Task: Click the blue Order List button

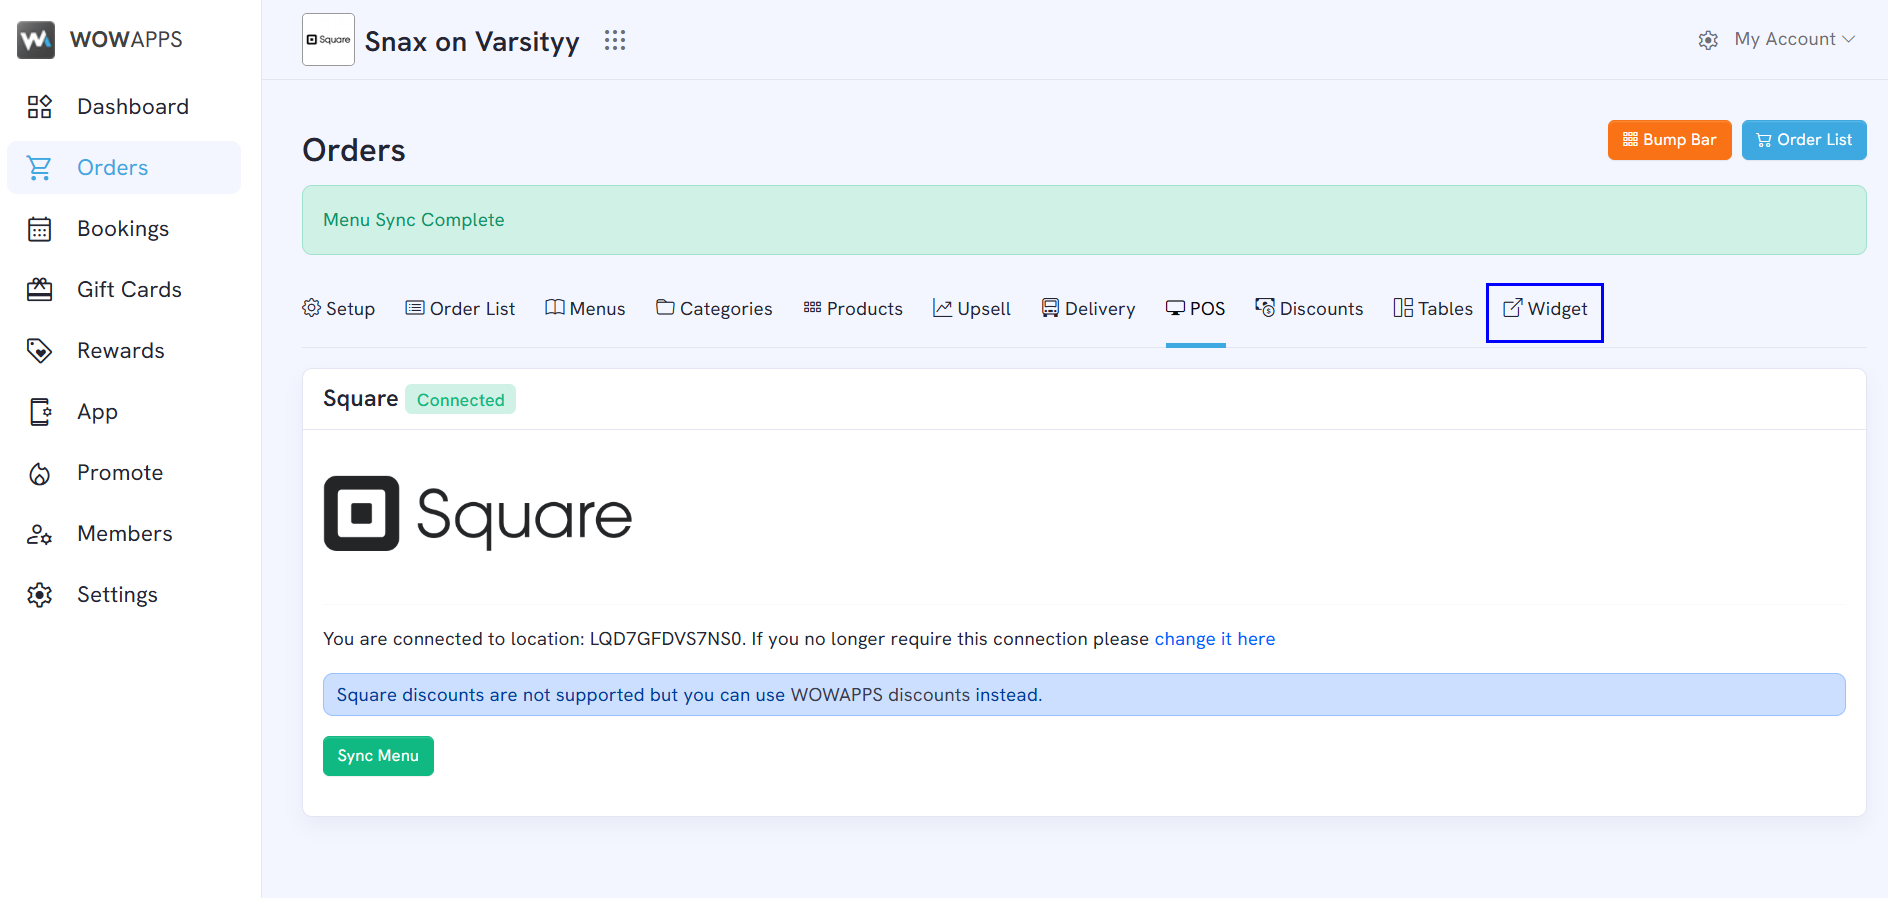Action: [x=1804, y=140]
